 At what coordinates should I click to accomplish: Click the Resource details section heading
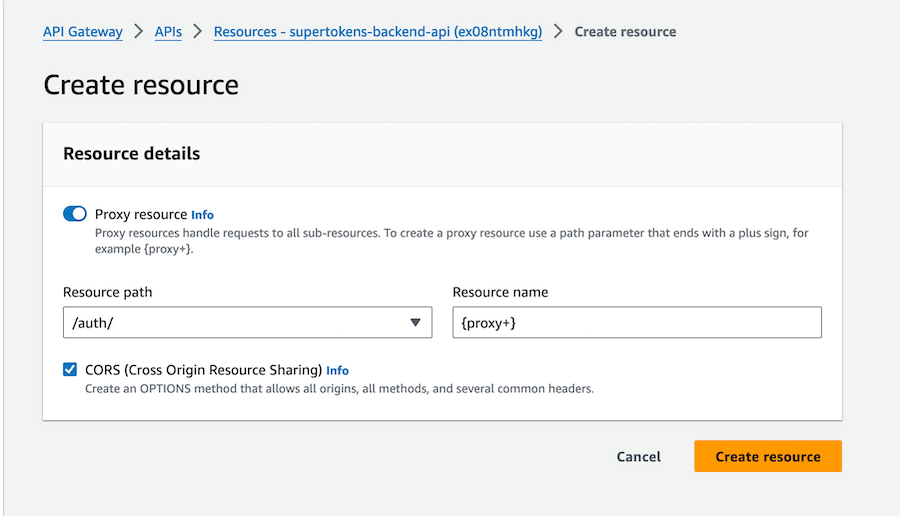(131, 154)
